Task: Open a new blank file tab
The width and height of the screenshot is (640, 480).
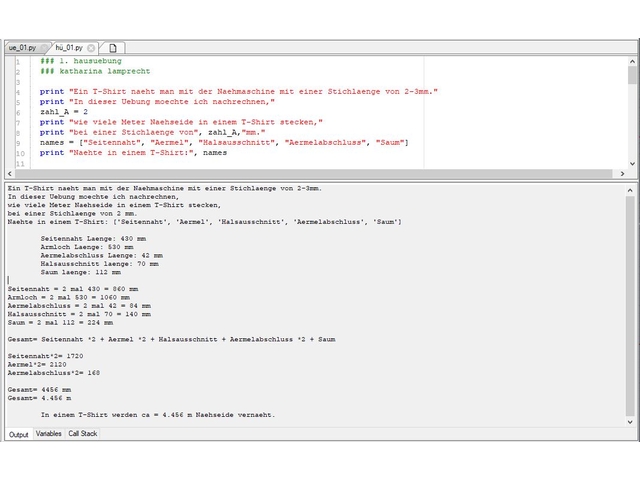Action: [113, 48]
